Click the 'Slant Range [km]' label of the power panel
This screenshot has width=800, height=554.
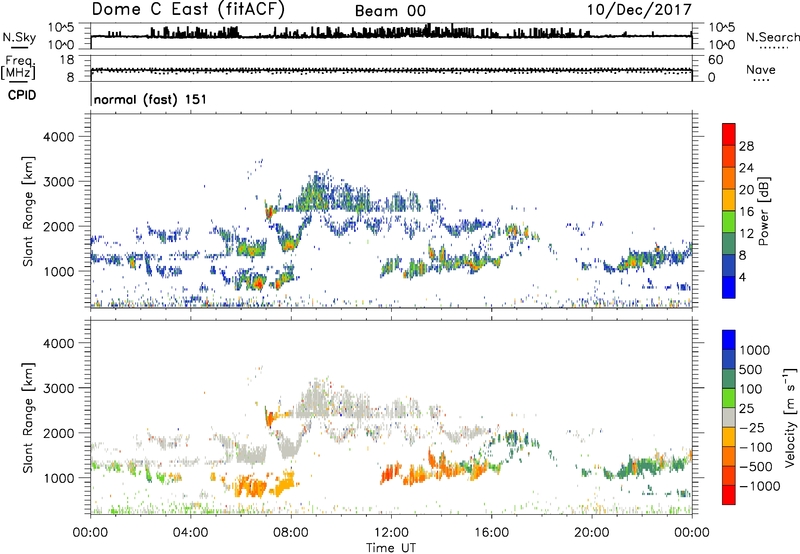coord(28,211)
